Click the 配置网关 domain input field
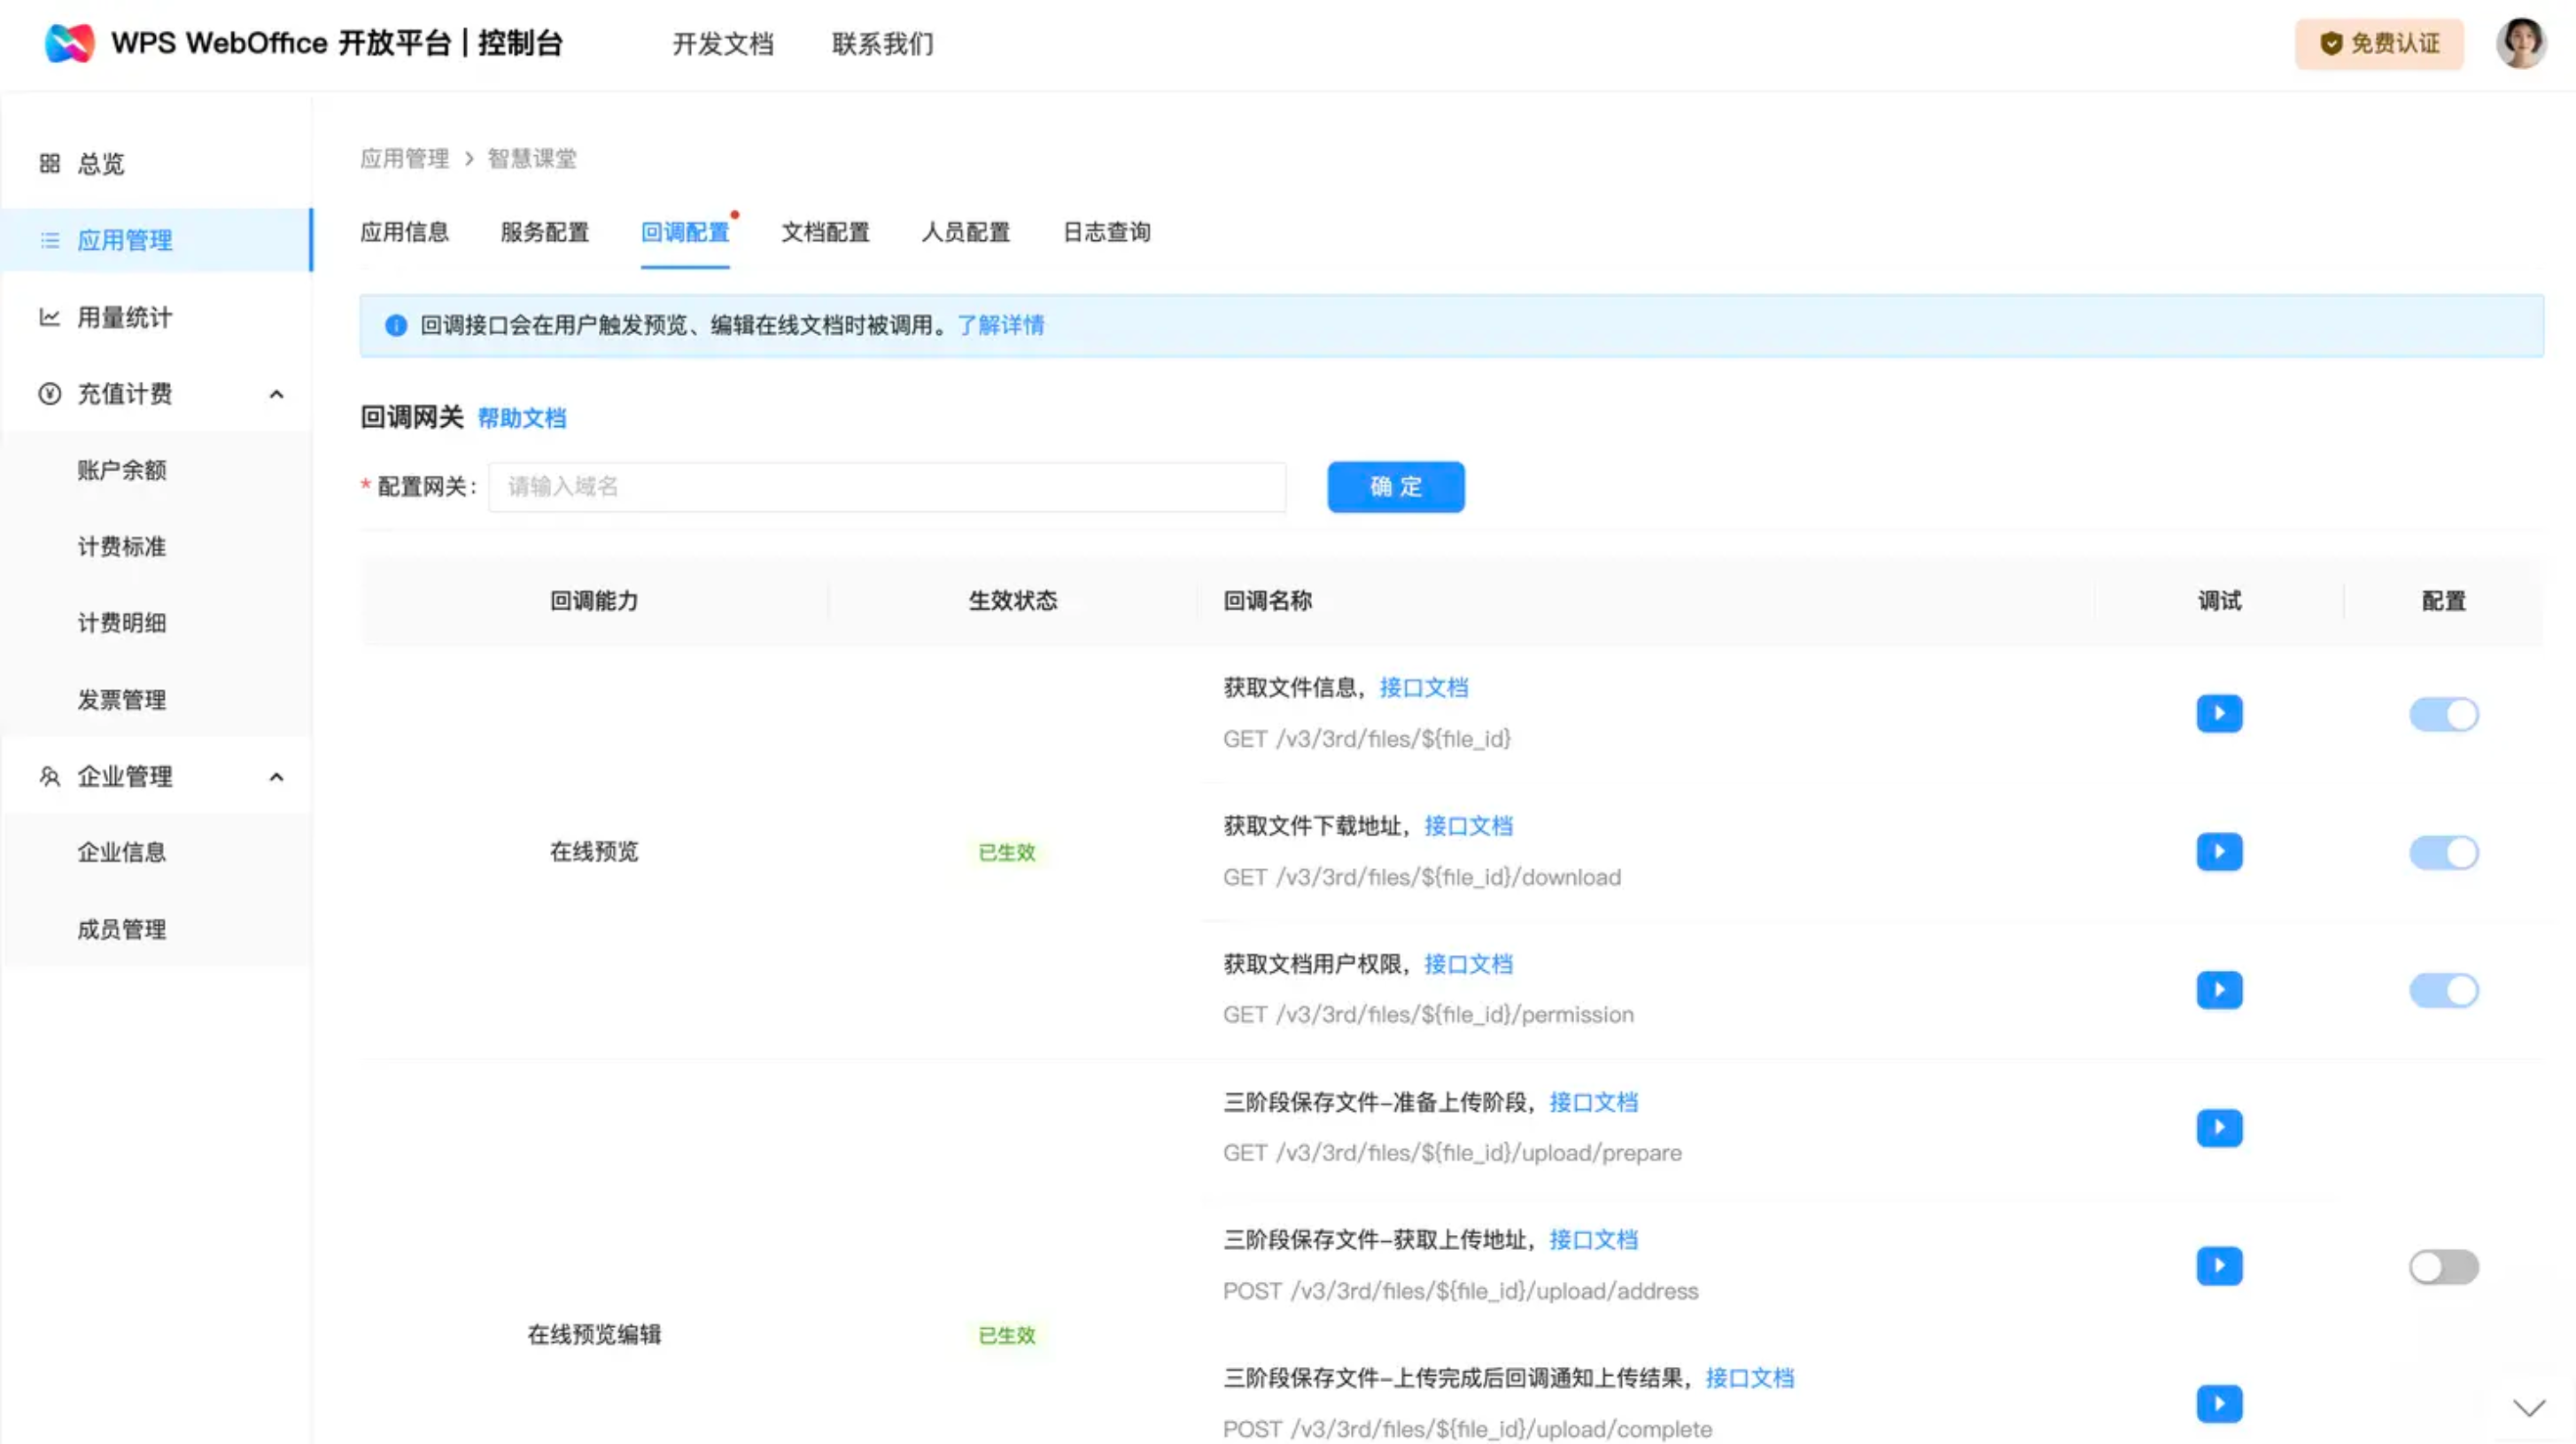 click(x=886, y=487)
